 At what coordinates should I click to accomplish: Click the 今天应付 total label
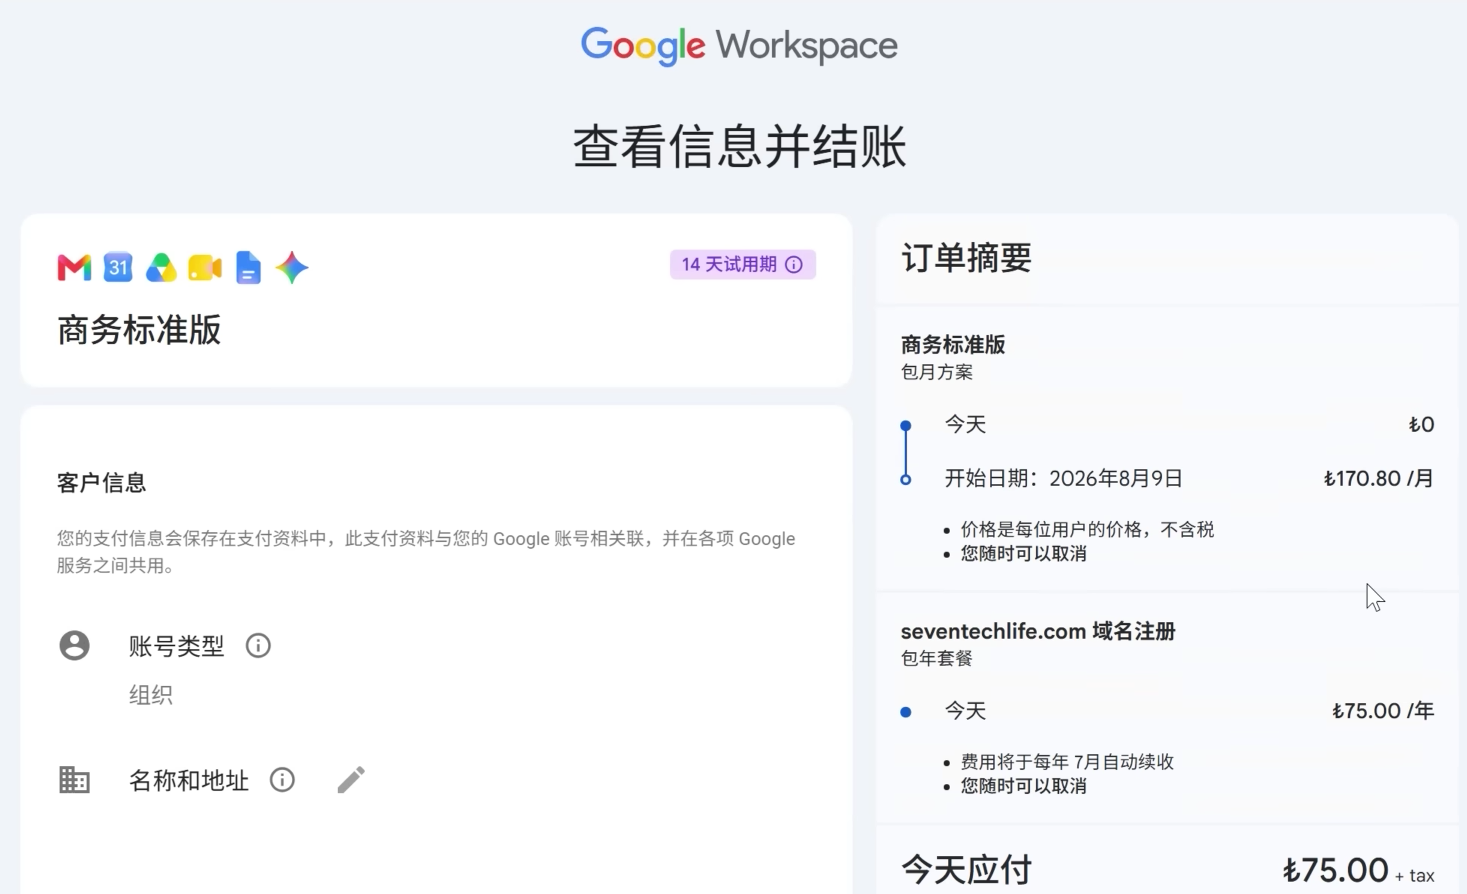[x=967, y=870]
